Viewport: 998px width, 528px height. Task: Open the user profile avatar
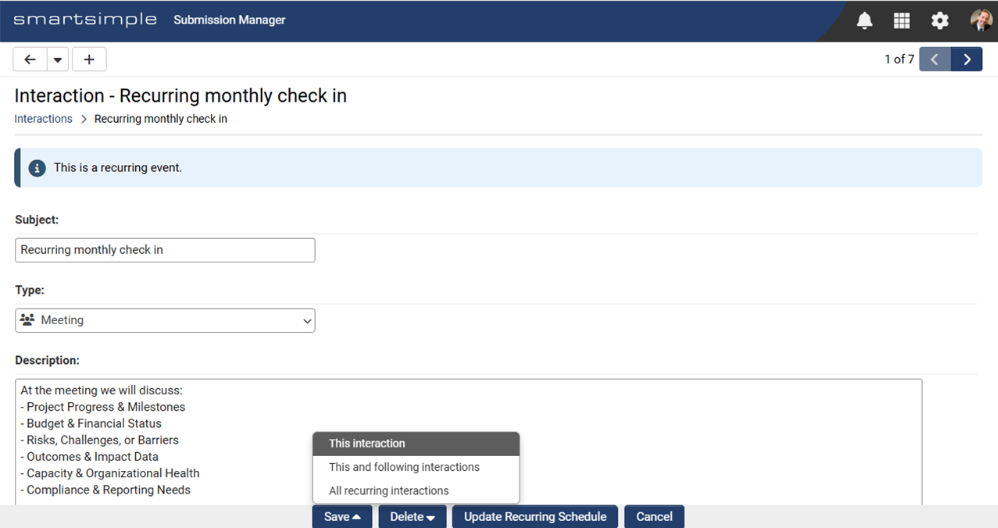coord(981,20)
